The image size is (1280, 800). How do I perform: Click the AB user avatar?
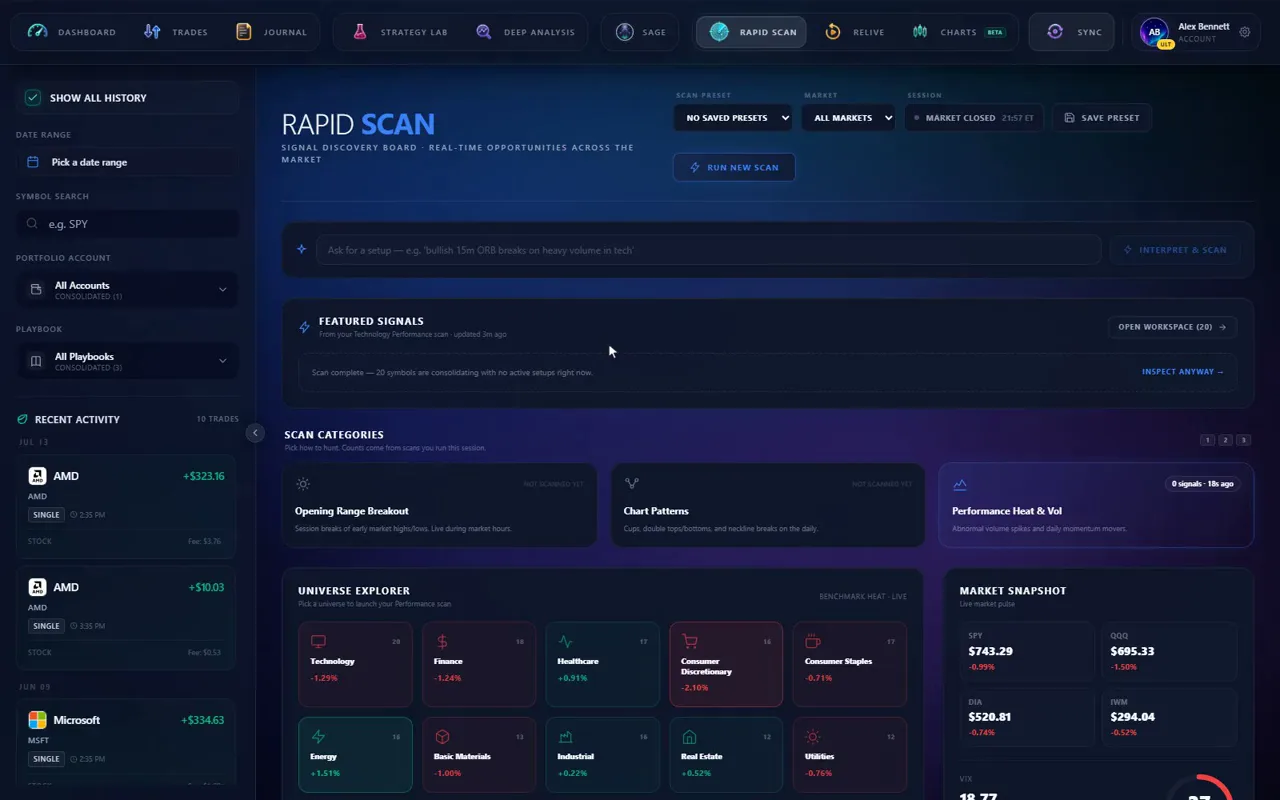[1154, 32]
